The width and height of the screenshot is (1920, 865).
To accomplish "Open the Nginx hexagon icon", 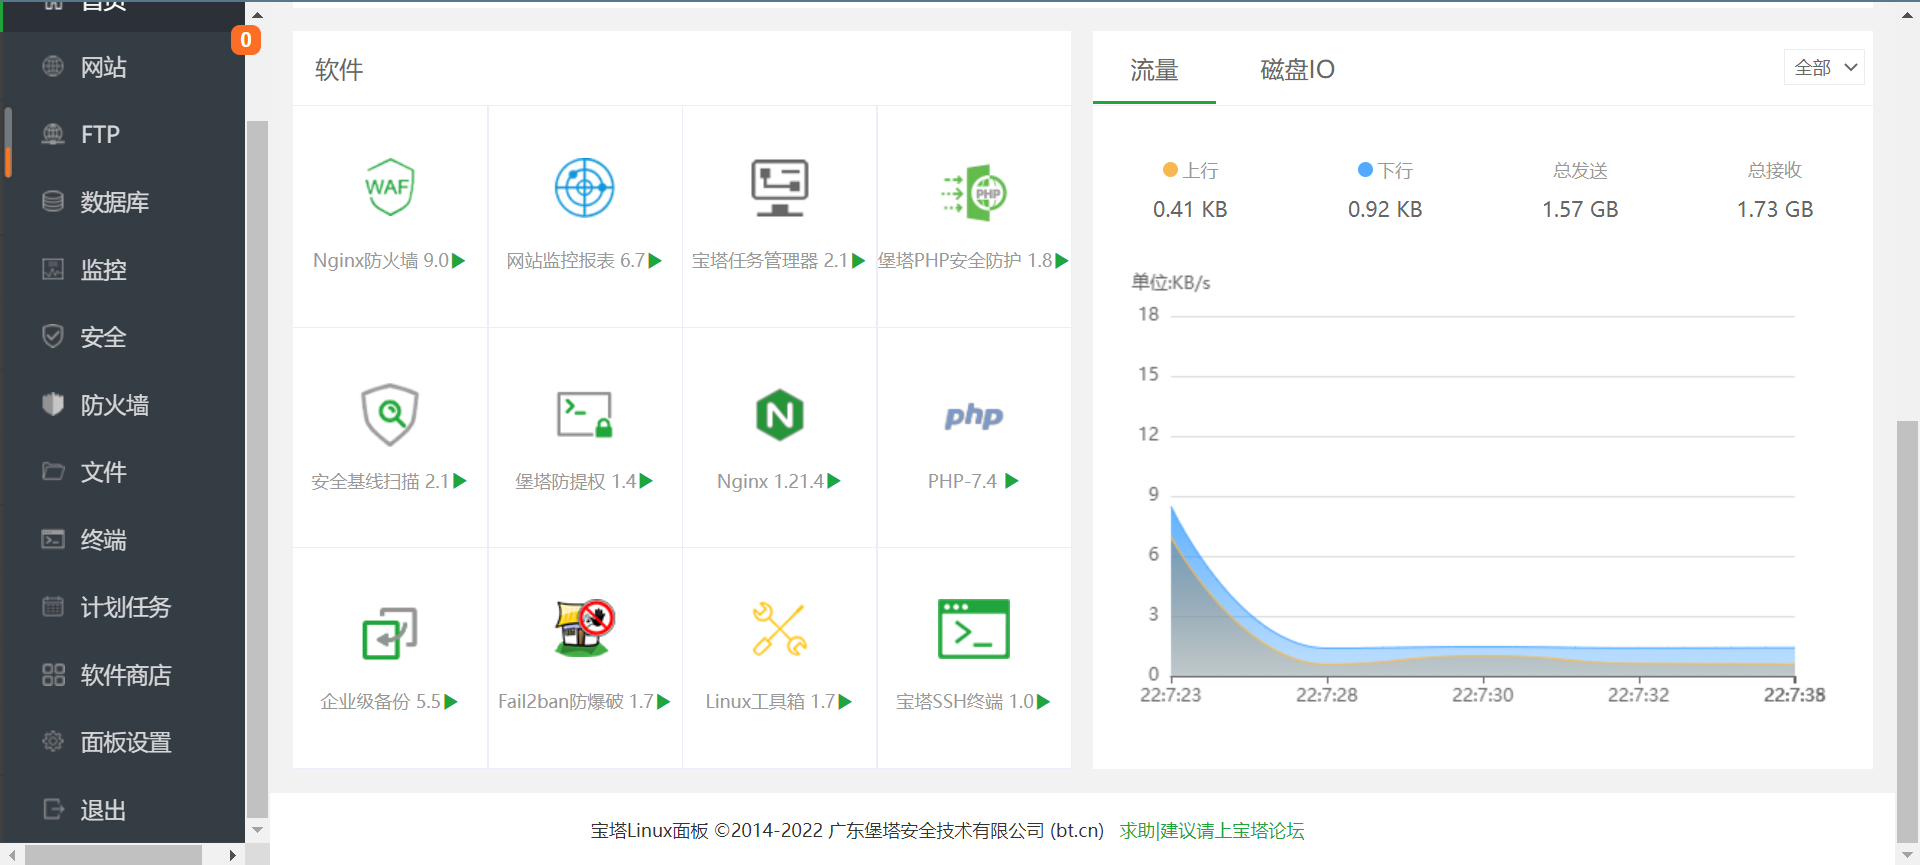I will pyautogui.click(x=780, y=414).
